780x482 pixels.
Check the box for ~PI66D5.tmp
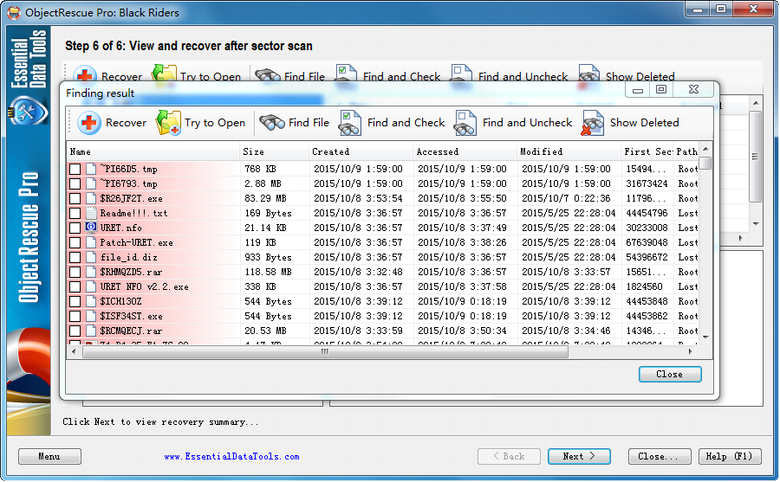(x=75, y=170)
